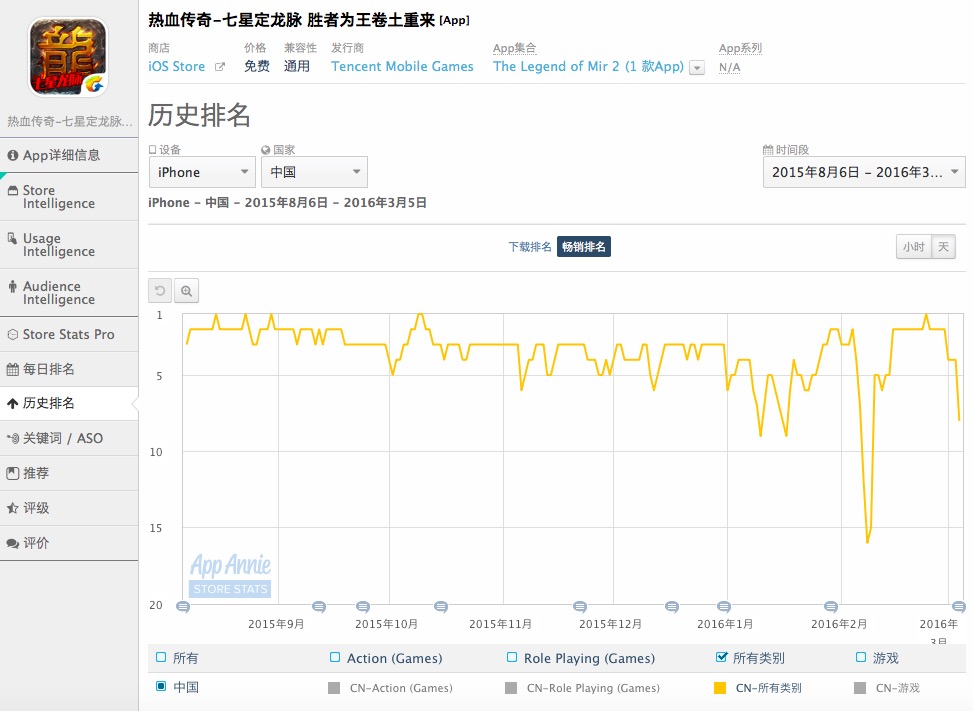973x711 pixels.
Task: Click the 关键词 / ASO key icon
Action: 12,438
